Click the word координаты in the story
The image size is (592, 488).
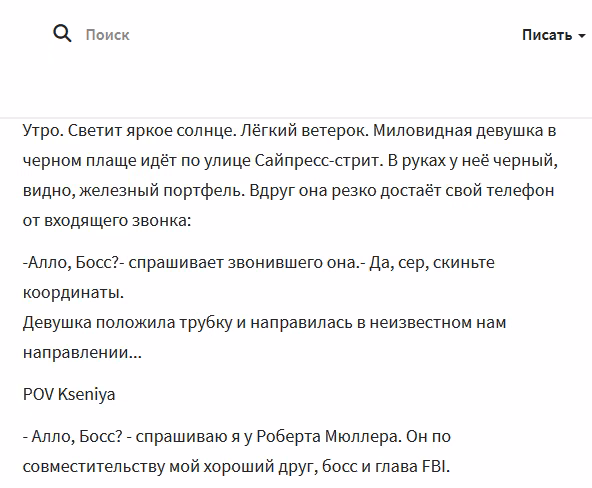click(x=71, y=292)
